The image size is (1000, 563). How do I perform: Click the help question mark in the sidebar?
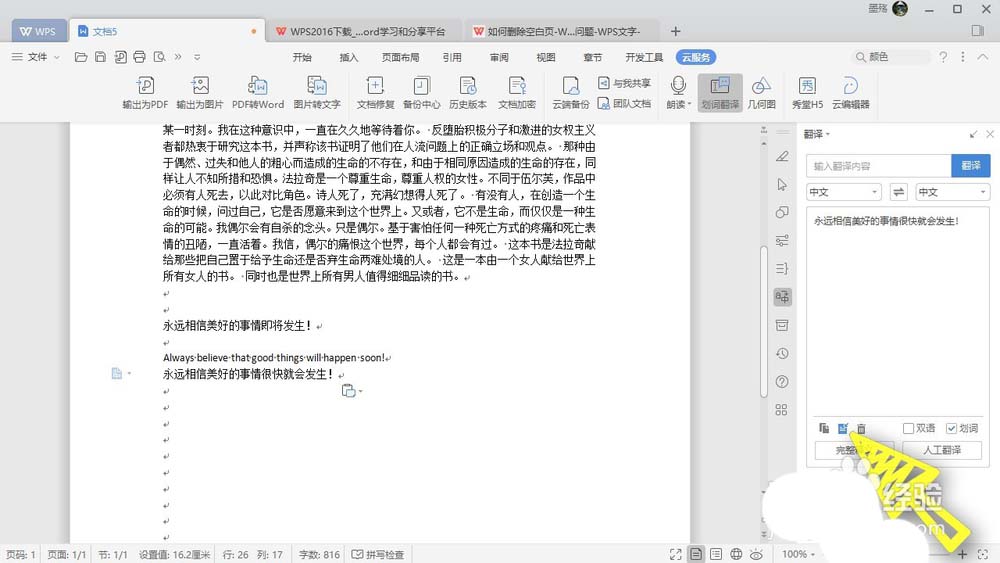(782, 382)
